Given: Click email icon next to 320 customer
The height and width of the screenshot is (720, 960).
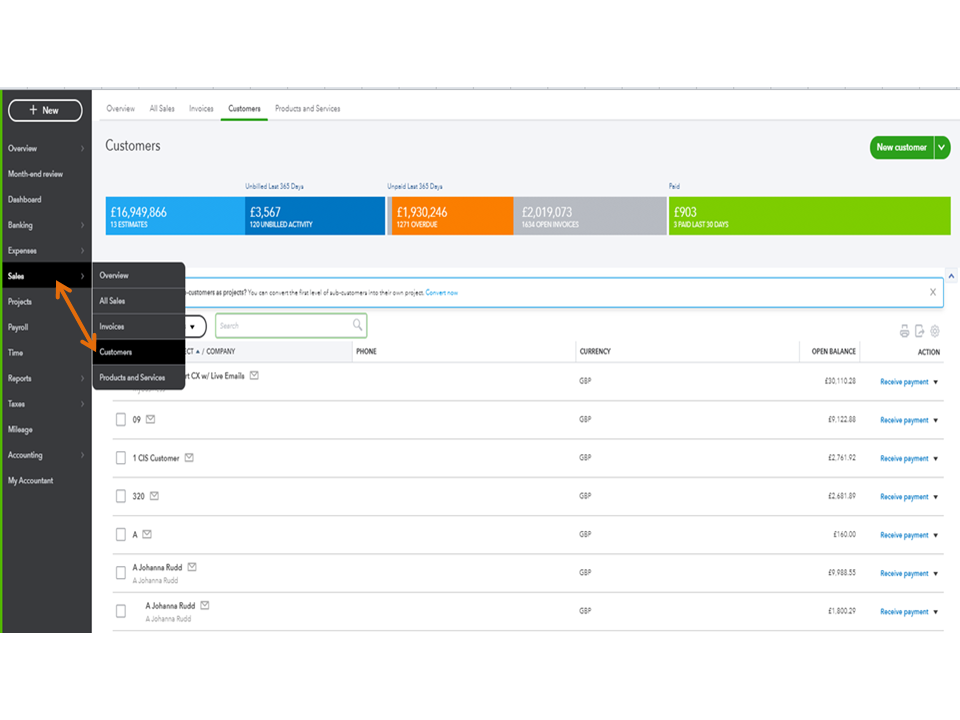Looking at the screenshot, I should click(x=154, y=496).
